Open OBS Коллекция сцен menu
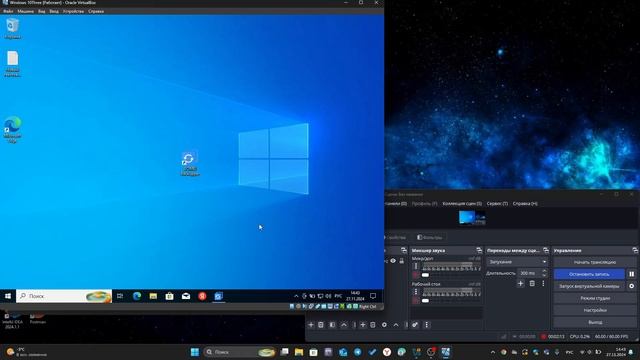Viewport: 640px width, 360px height. pyautogui.click(x=462, y=203)
